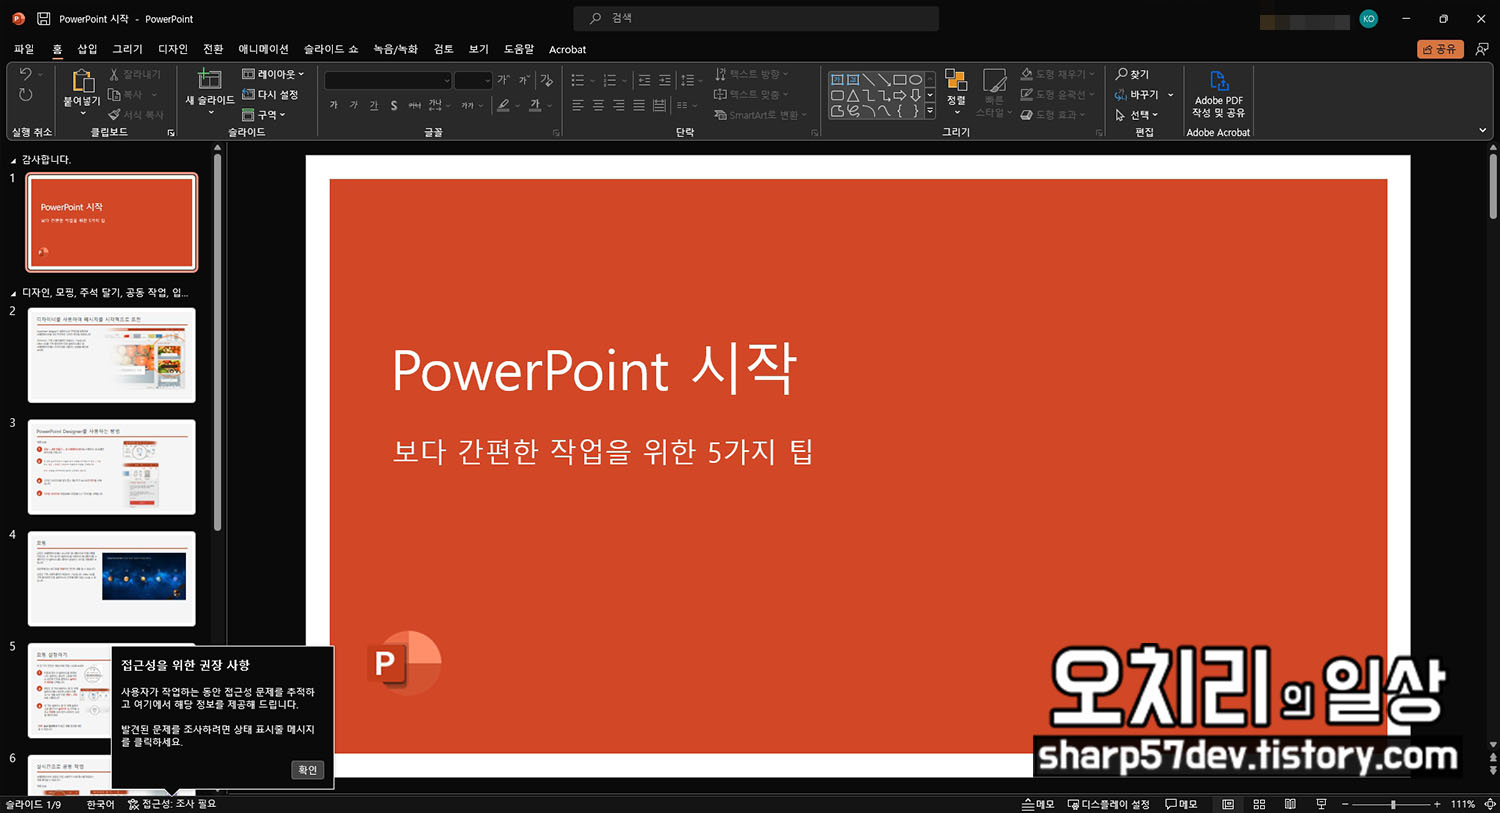Viewport: 1500px width, 813px height.
Task: Open the 파일 (File) menu
Action: coord(24,49)
